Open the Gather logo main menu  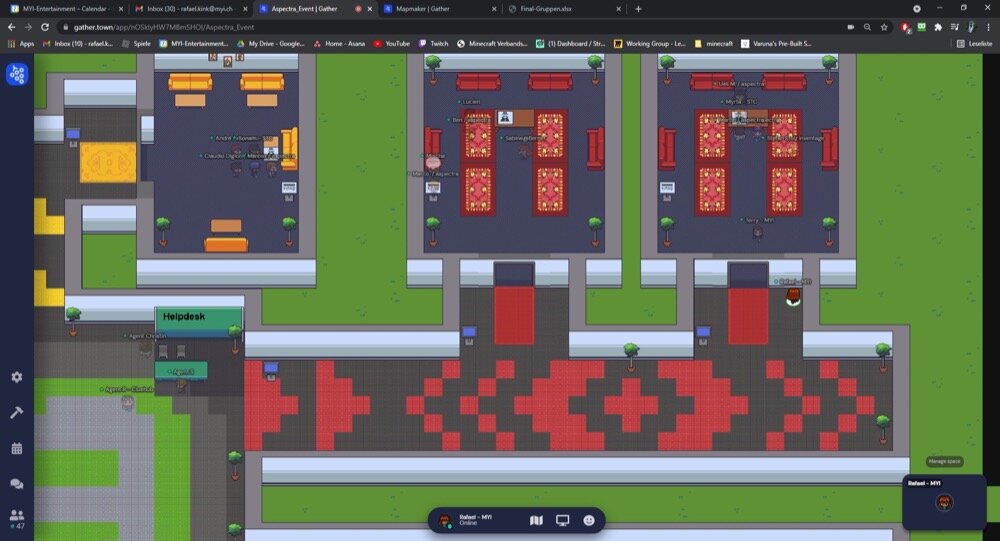(16, 74)
